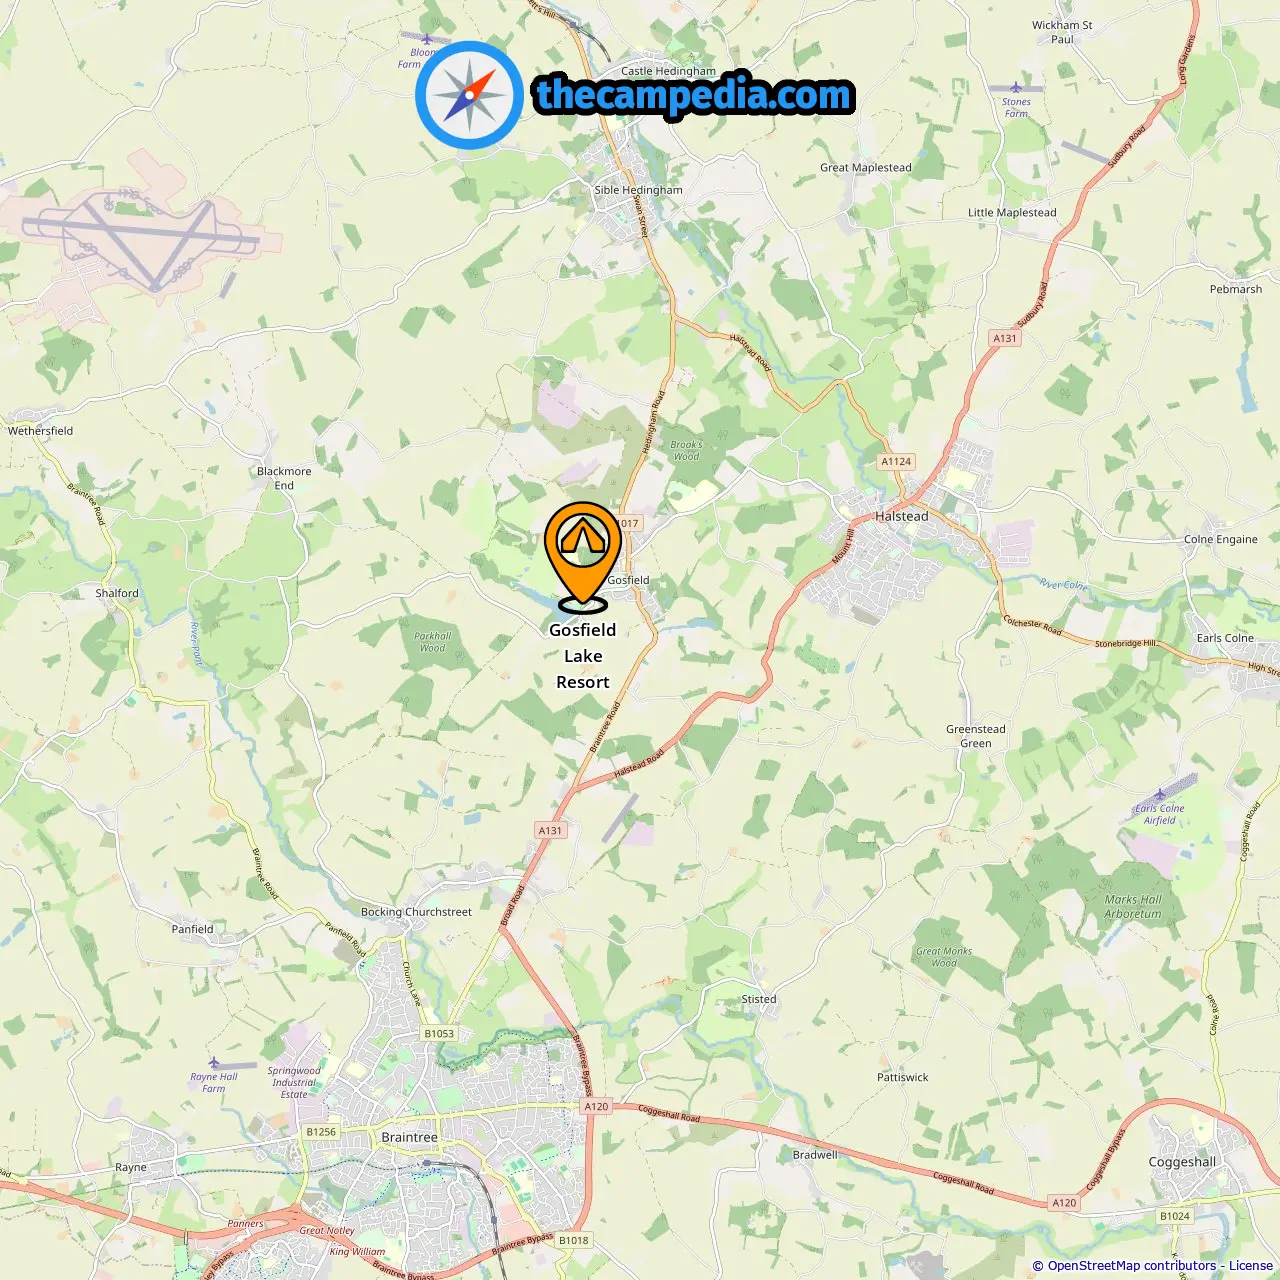Click the B1053 road shield
1280x1280 pixels.
pos(438,1034)
